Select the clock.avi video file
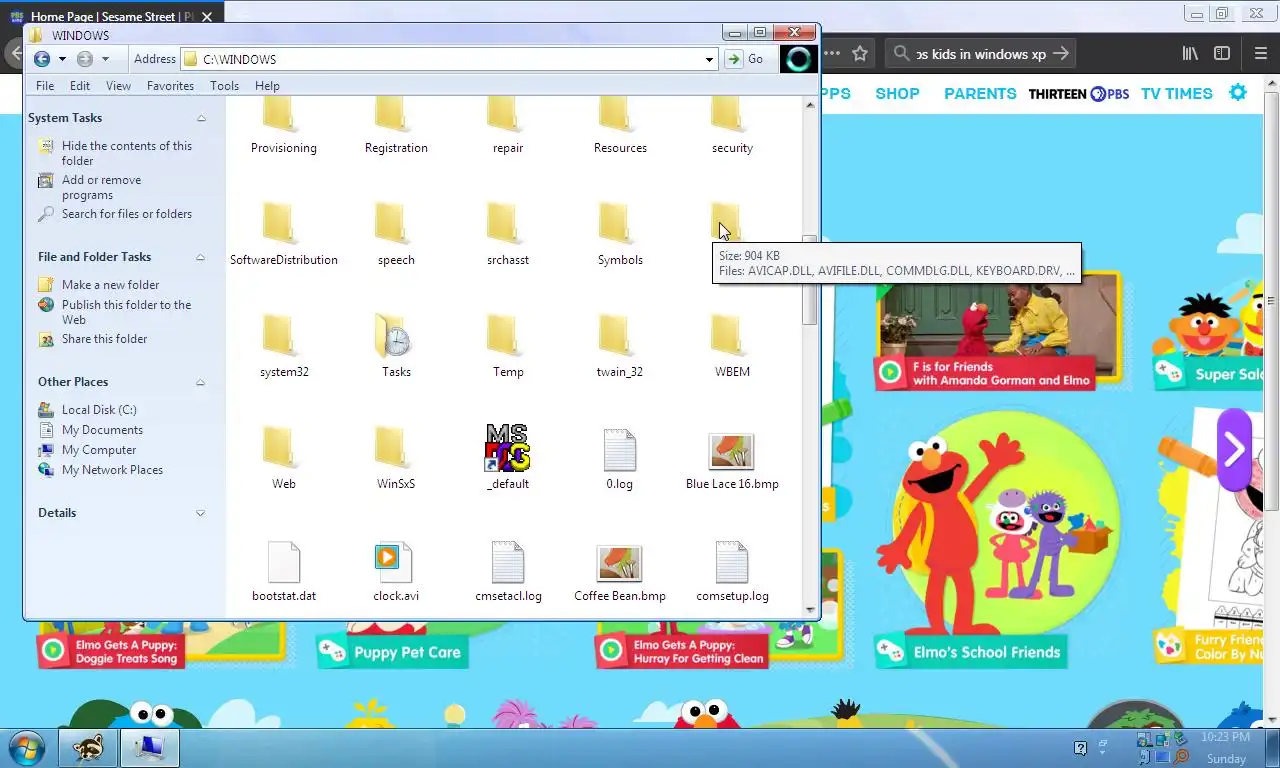Viewport: 1280px width, 768px height. pos(396,572)
